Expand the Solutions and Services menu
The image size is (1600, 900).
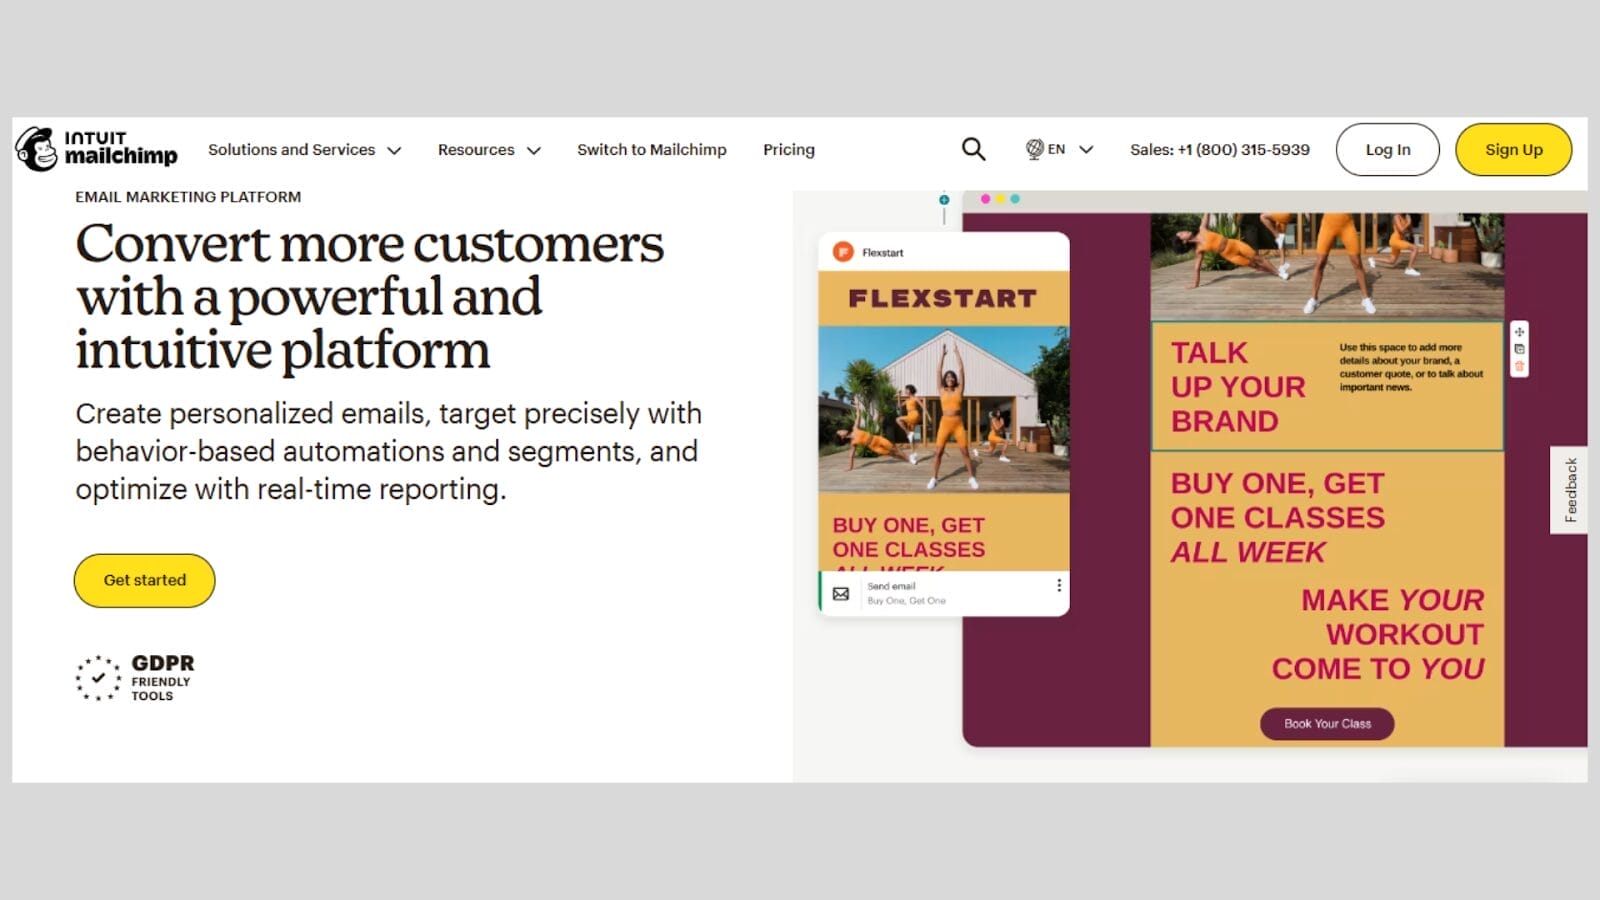click(305, 149)
